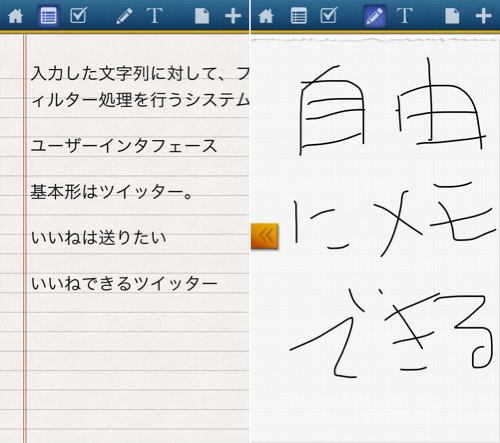
Task: Select the highlighted list view icon, left screen
Action: pos(48,16)
